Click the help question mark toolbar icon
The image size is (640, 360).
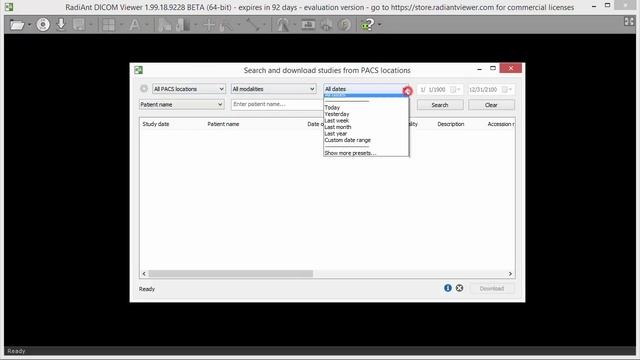(x=367, y=25)
